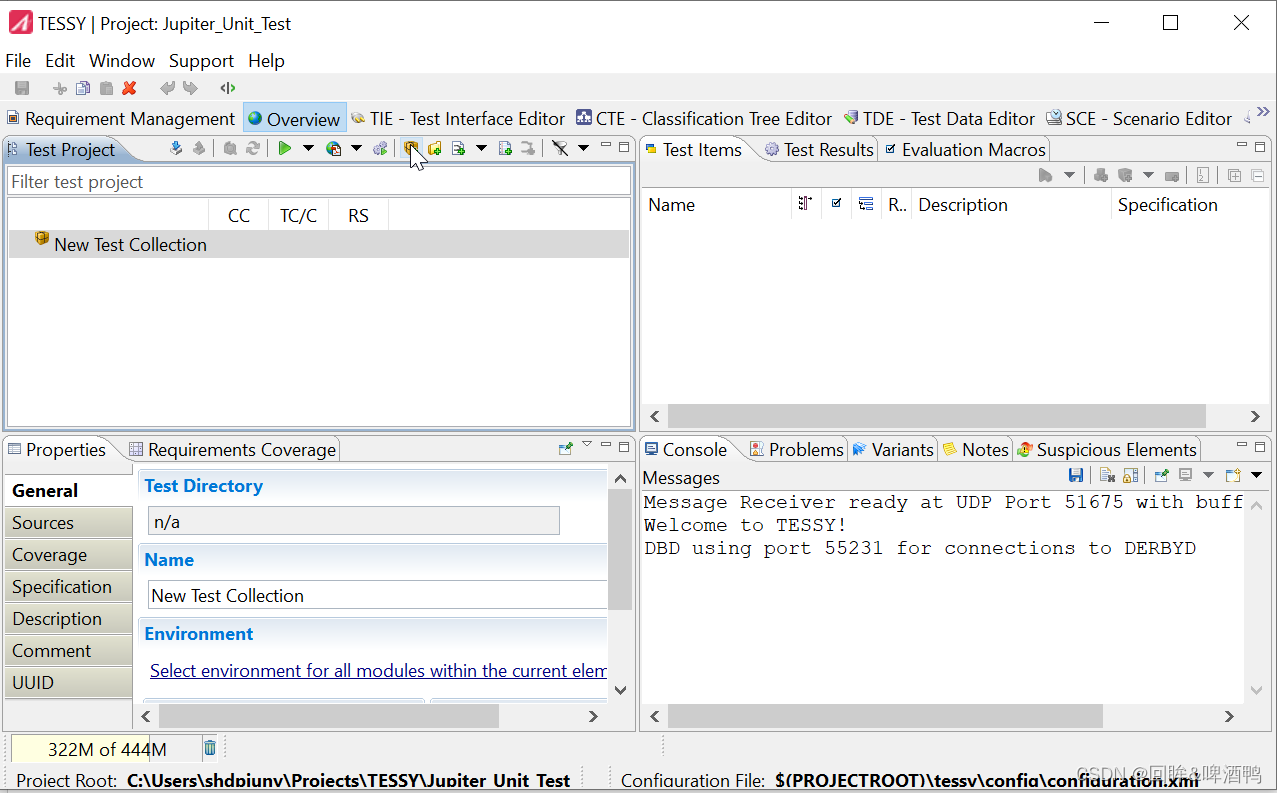
Task: Click the display selected console monitor icon
Action: (1185, 475)
